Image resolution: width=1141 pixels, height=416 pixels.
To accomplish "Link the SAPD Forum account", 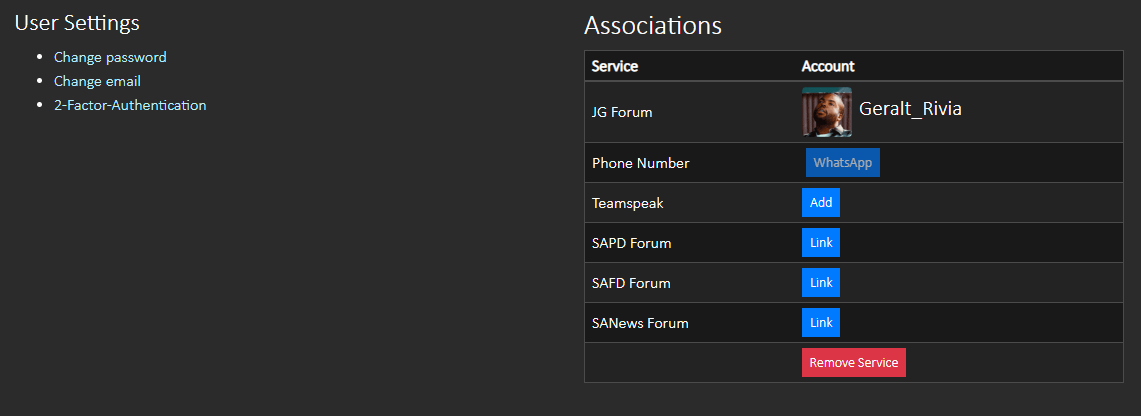I will click(x=821, y=243).
